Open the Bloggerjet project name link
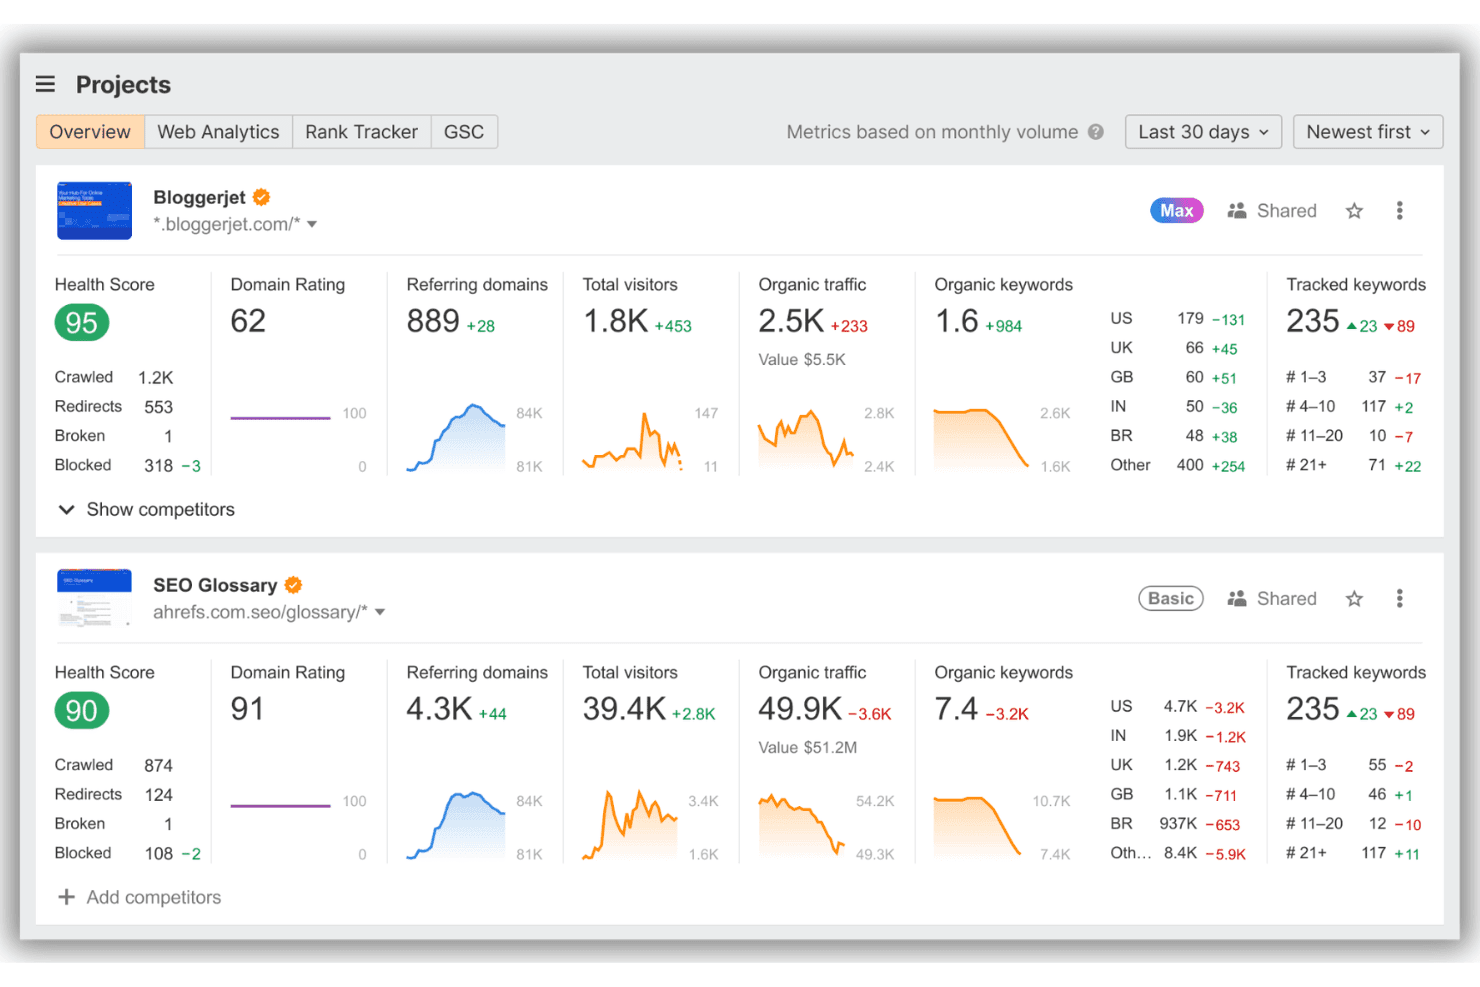1480x987 pixels. (x=199, y=197)
